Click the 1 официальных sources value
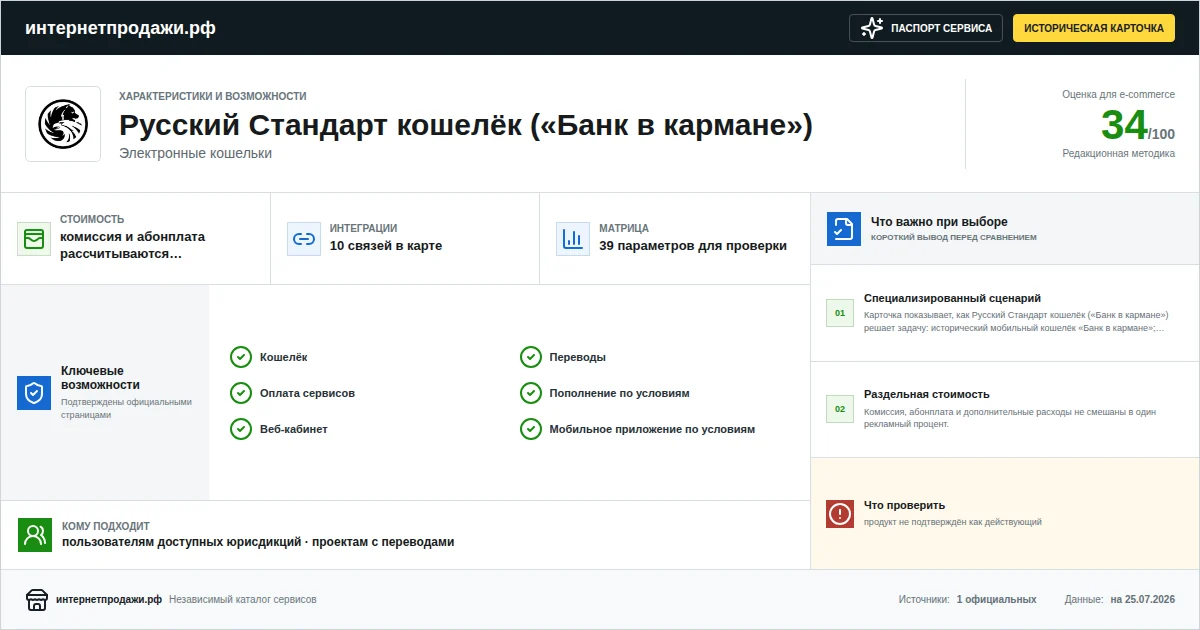Screen dimensions: 1200x630 pos(996,600)
